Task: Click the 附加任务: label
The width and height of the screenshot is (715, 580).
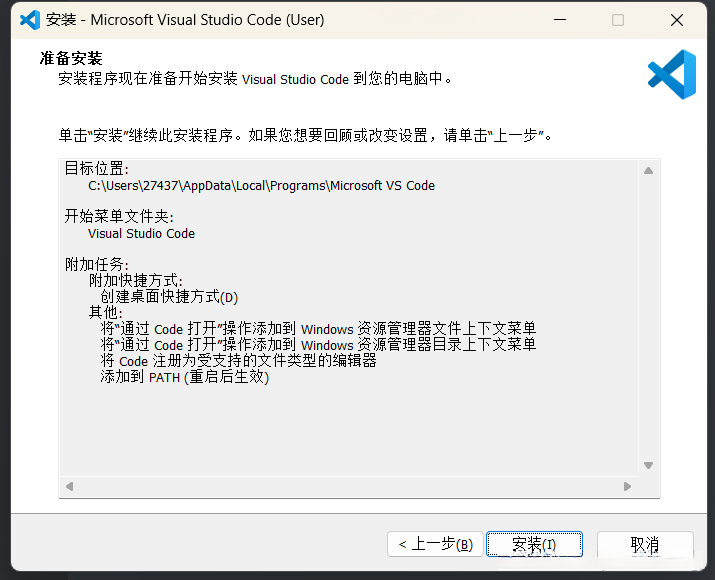Action: (x=97, y=264)
